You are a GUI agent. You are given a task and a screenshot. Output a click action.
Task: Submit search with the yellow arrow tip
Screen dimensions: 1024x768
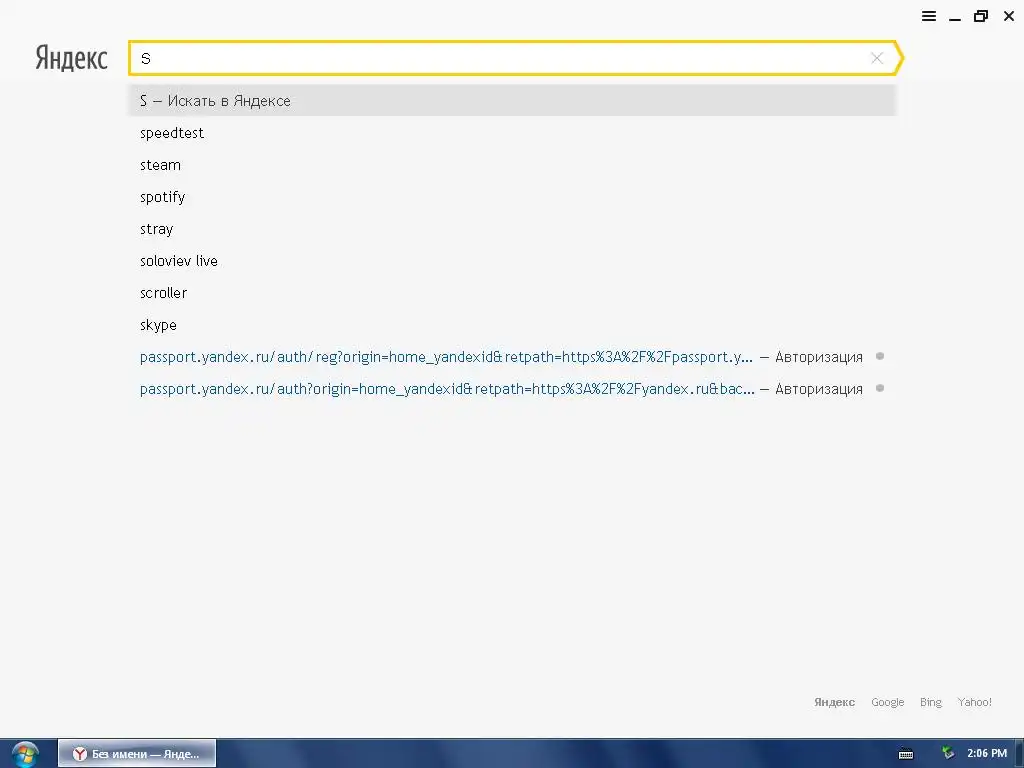tap(899, 58)
